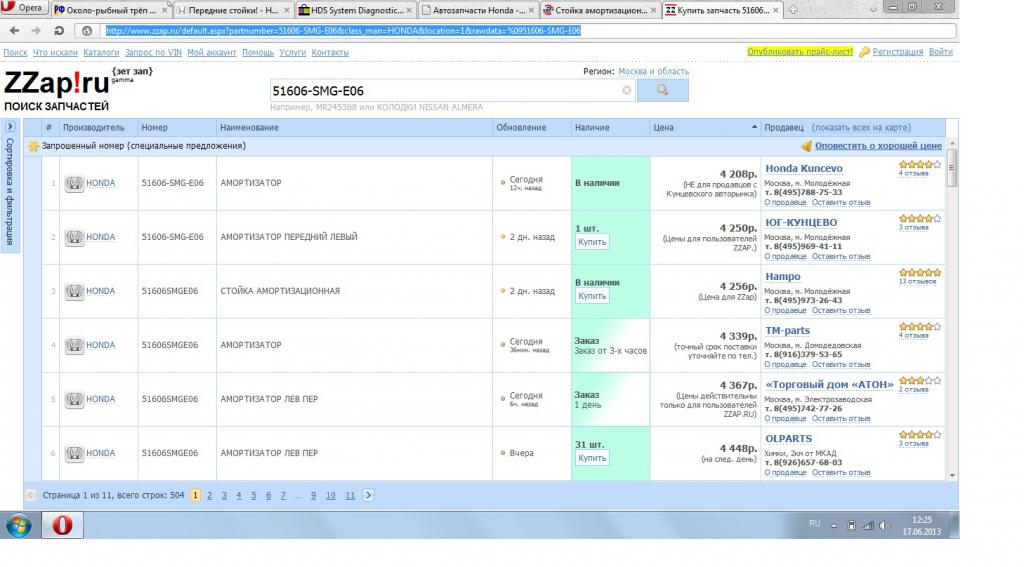1024x567 pixels.
Task: Click HONDA manufacturer link in row 2
Action: click(101, 237)
